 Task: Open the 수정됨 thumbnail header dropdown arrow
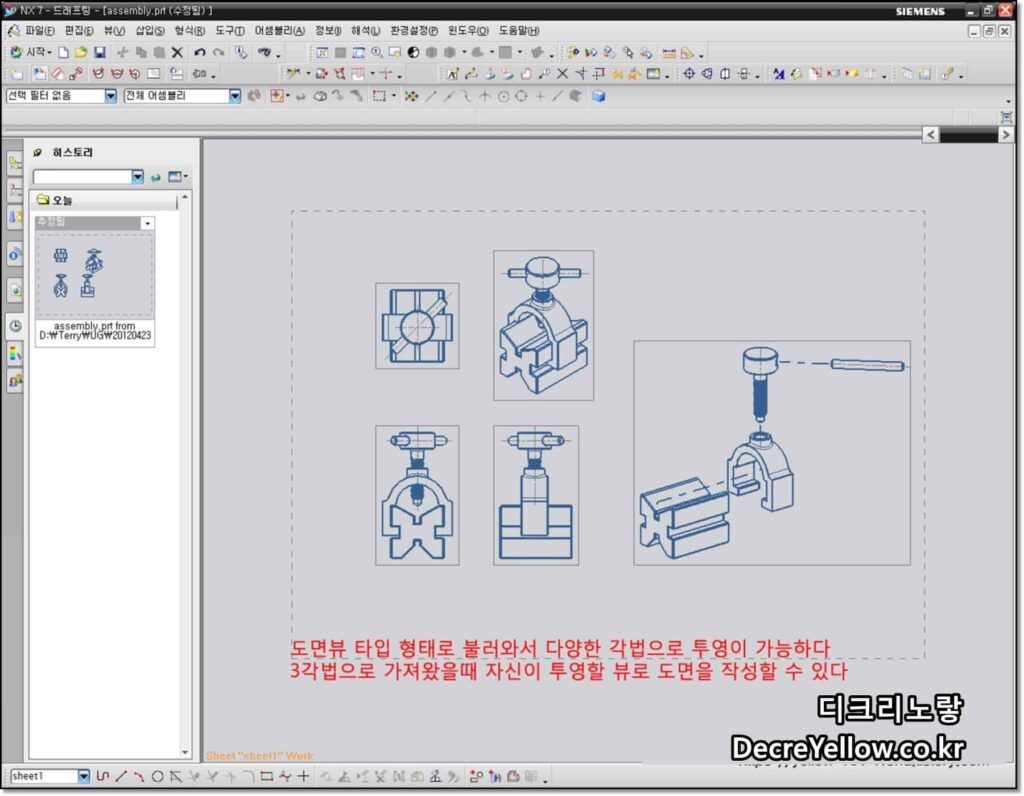148,223
